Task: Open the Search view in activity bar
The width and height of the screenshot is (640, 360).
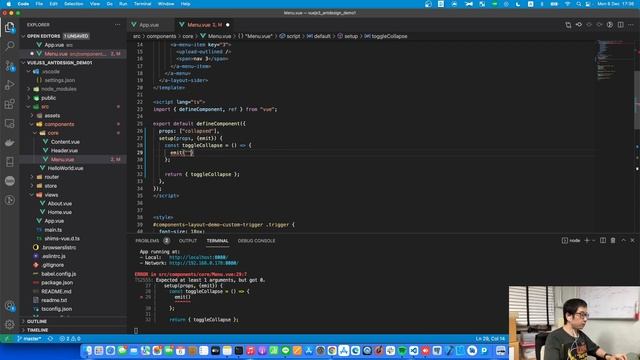Action: pyautogui.click(x=9, y=46)
